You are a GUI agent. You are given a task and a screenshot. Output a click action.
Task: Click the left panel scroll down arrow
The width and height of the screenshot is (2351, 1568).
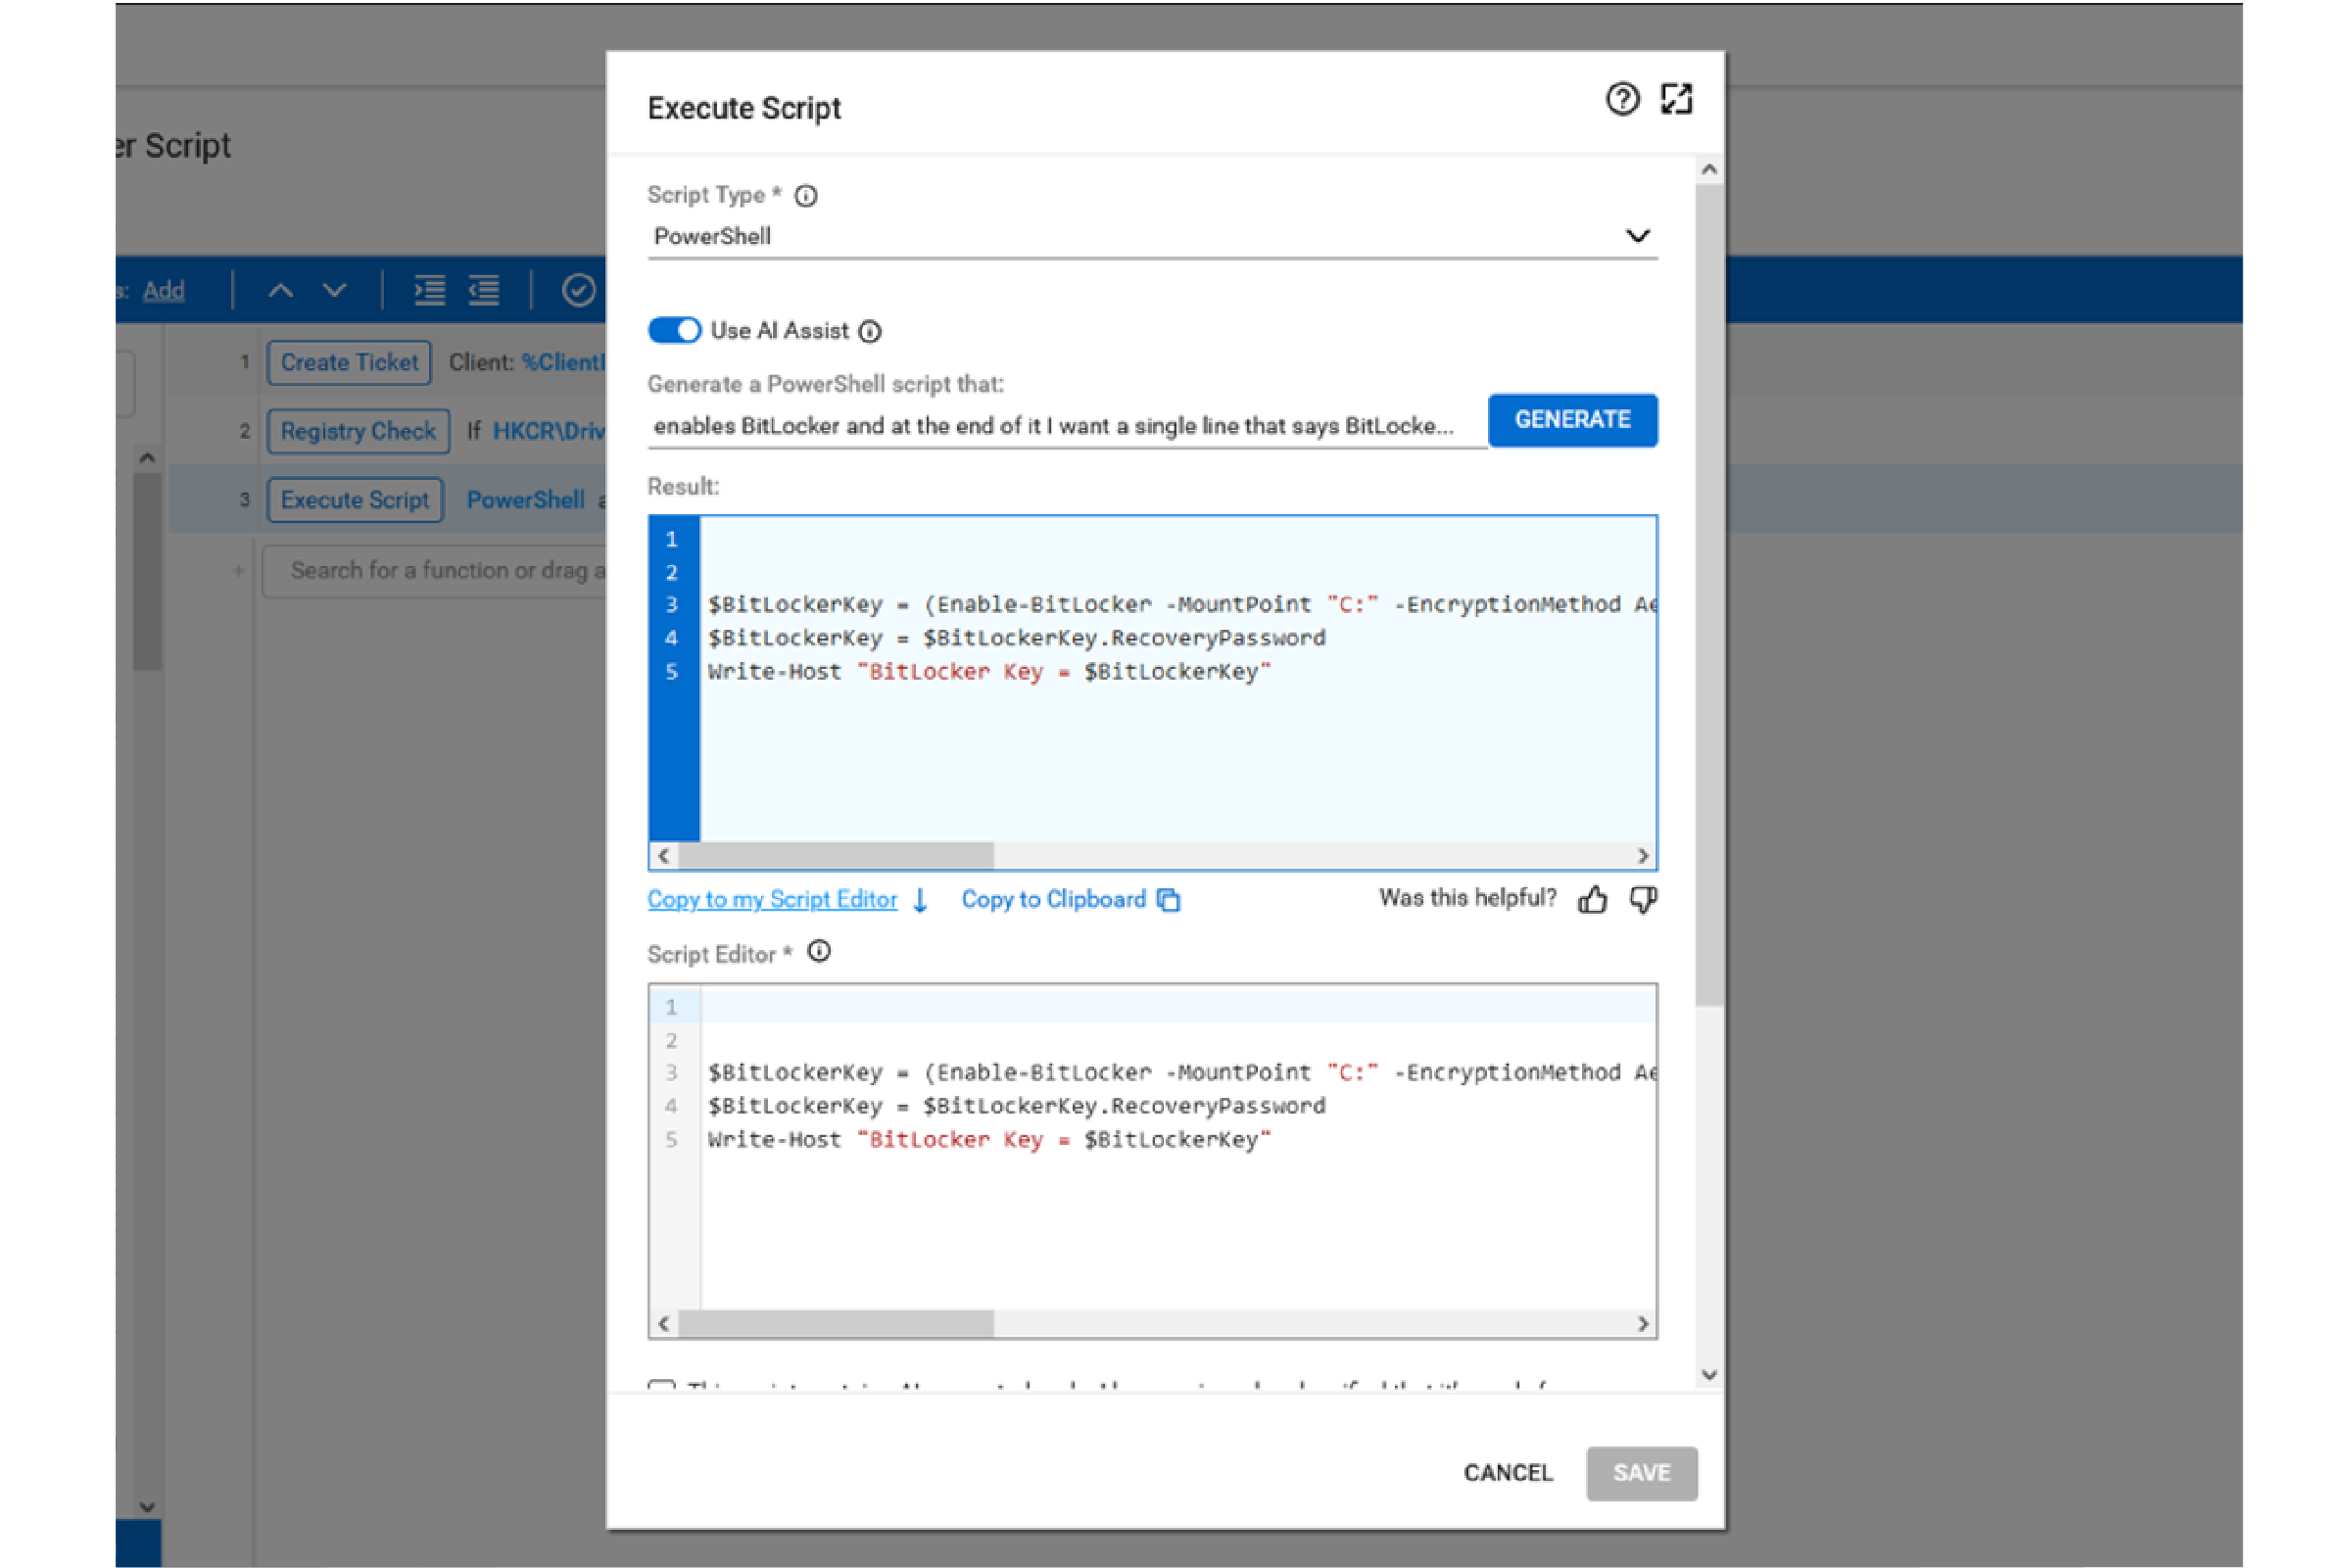[147, 1507]
